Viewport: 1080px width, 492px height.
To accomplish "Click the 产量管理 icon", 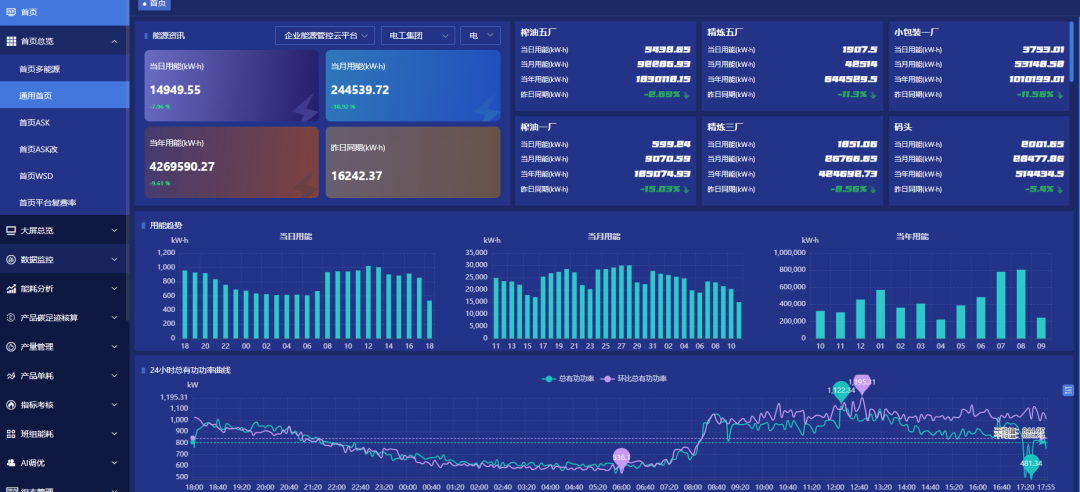I will tap(11, 347).
